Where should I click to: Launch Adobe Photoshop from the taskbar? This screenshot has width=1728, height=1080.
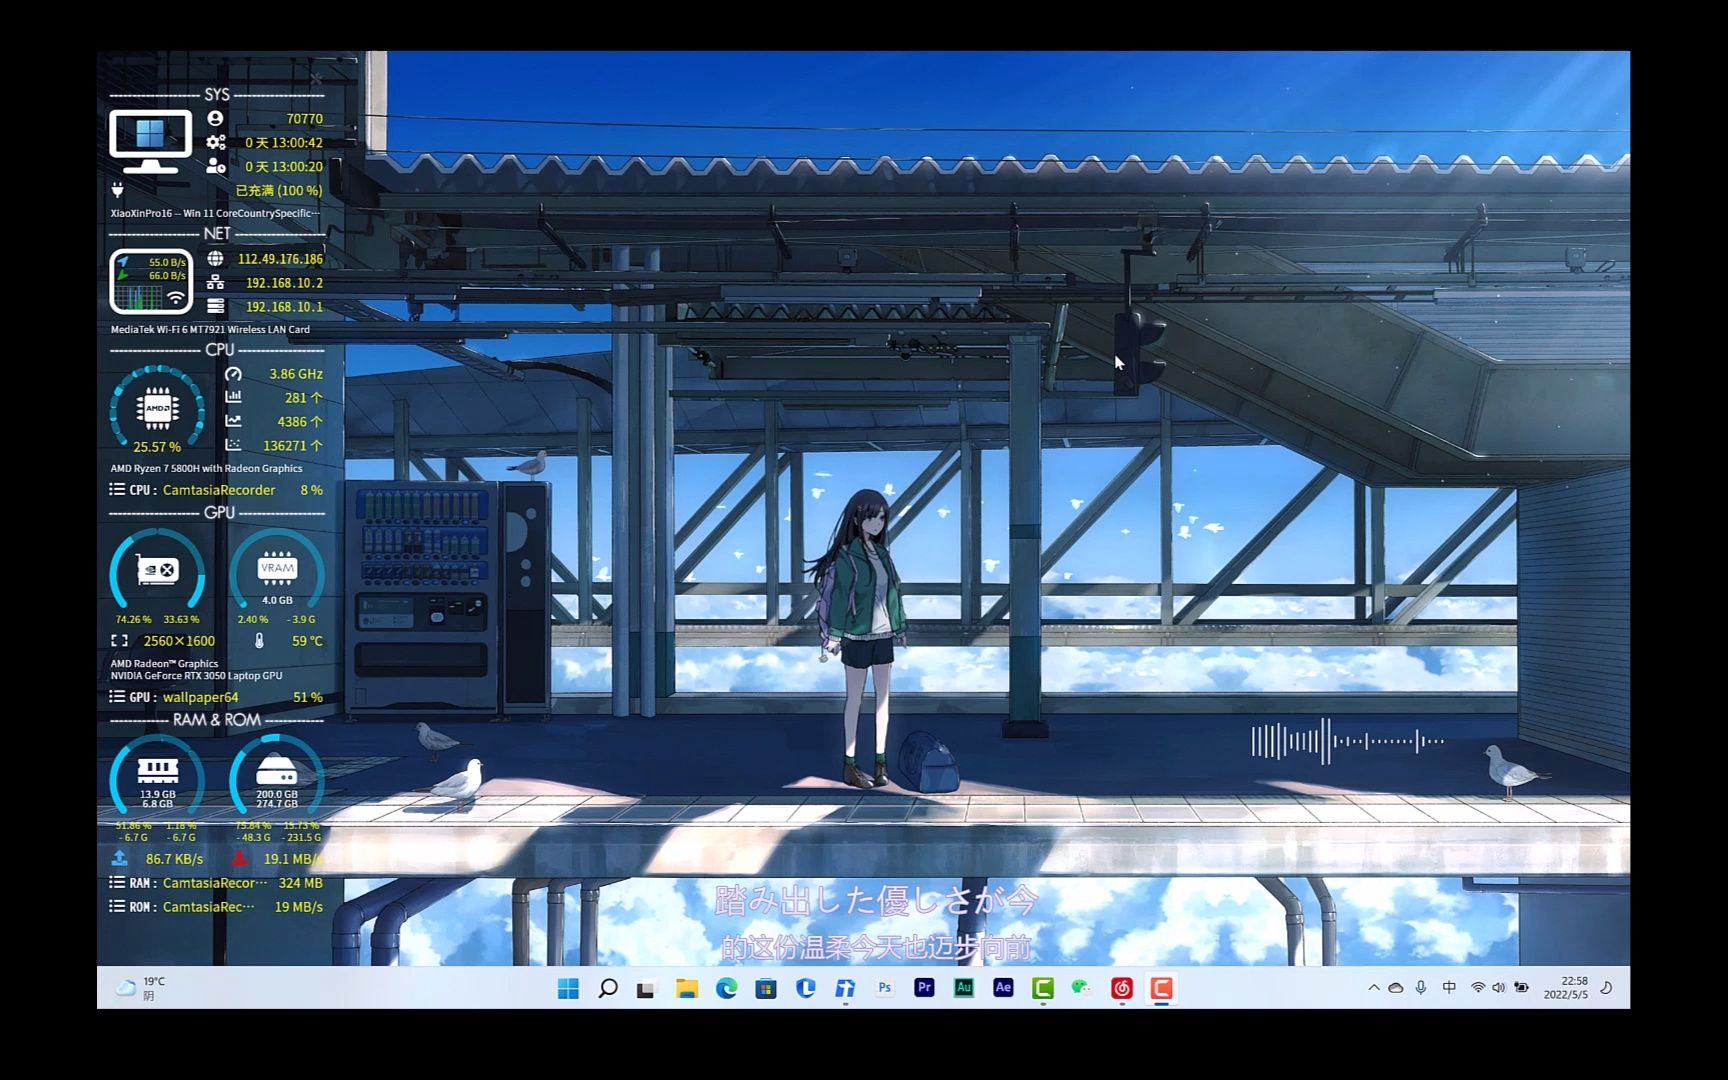pyautogui.click(x=884, y=988)
